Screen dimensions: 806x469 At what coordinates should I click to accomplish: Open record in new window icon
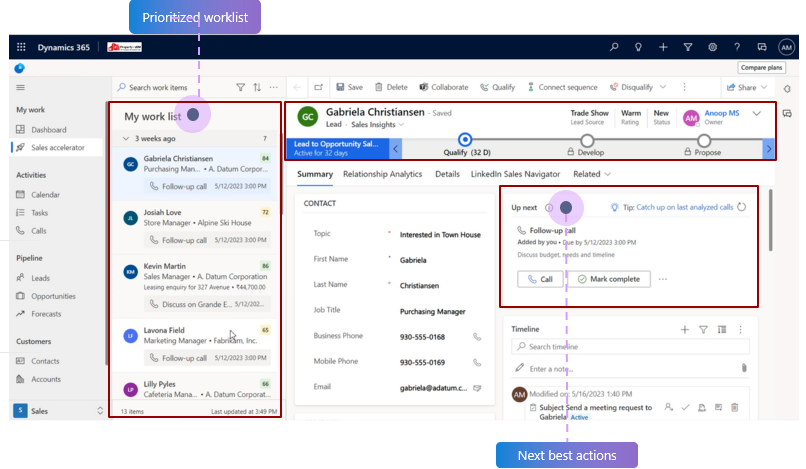pyautogui.click(x=319, y=87)
